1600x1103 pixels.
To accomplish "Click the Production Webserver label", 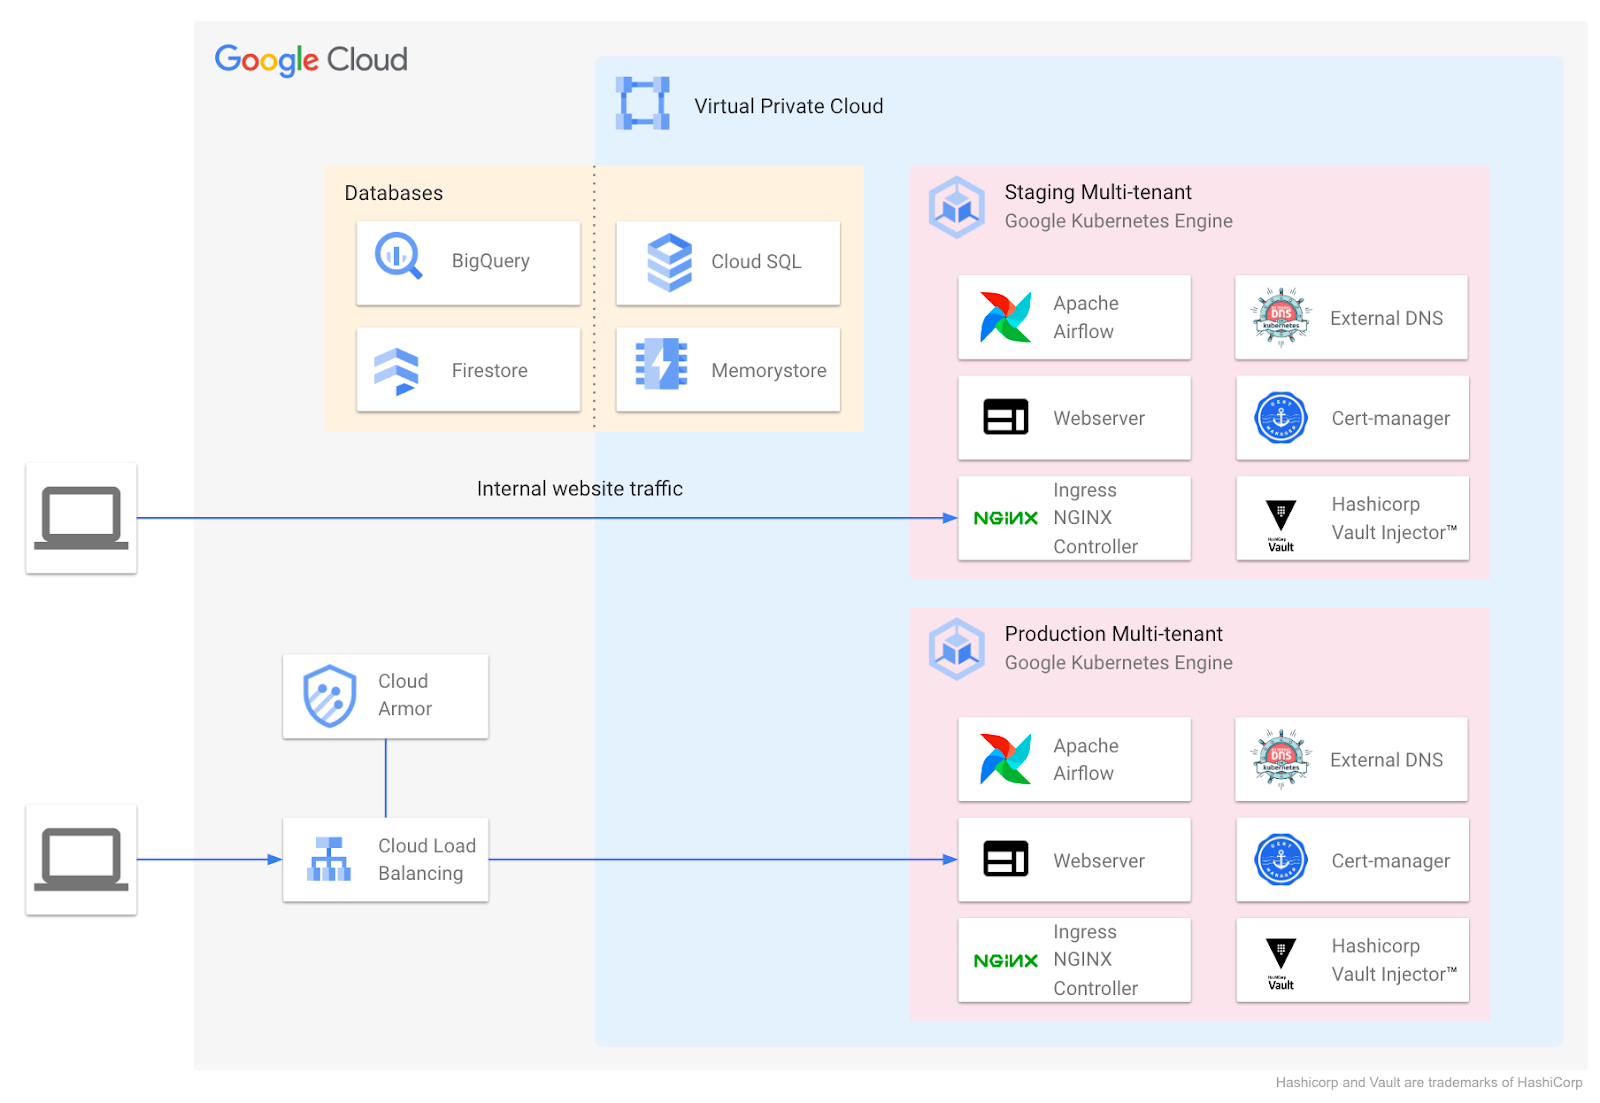I will click(1099, 860).
